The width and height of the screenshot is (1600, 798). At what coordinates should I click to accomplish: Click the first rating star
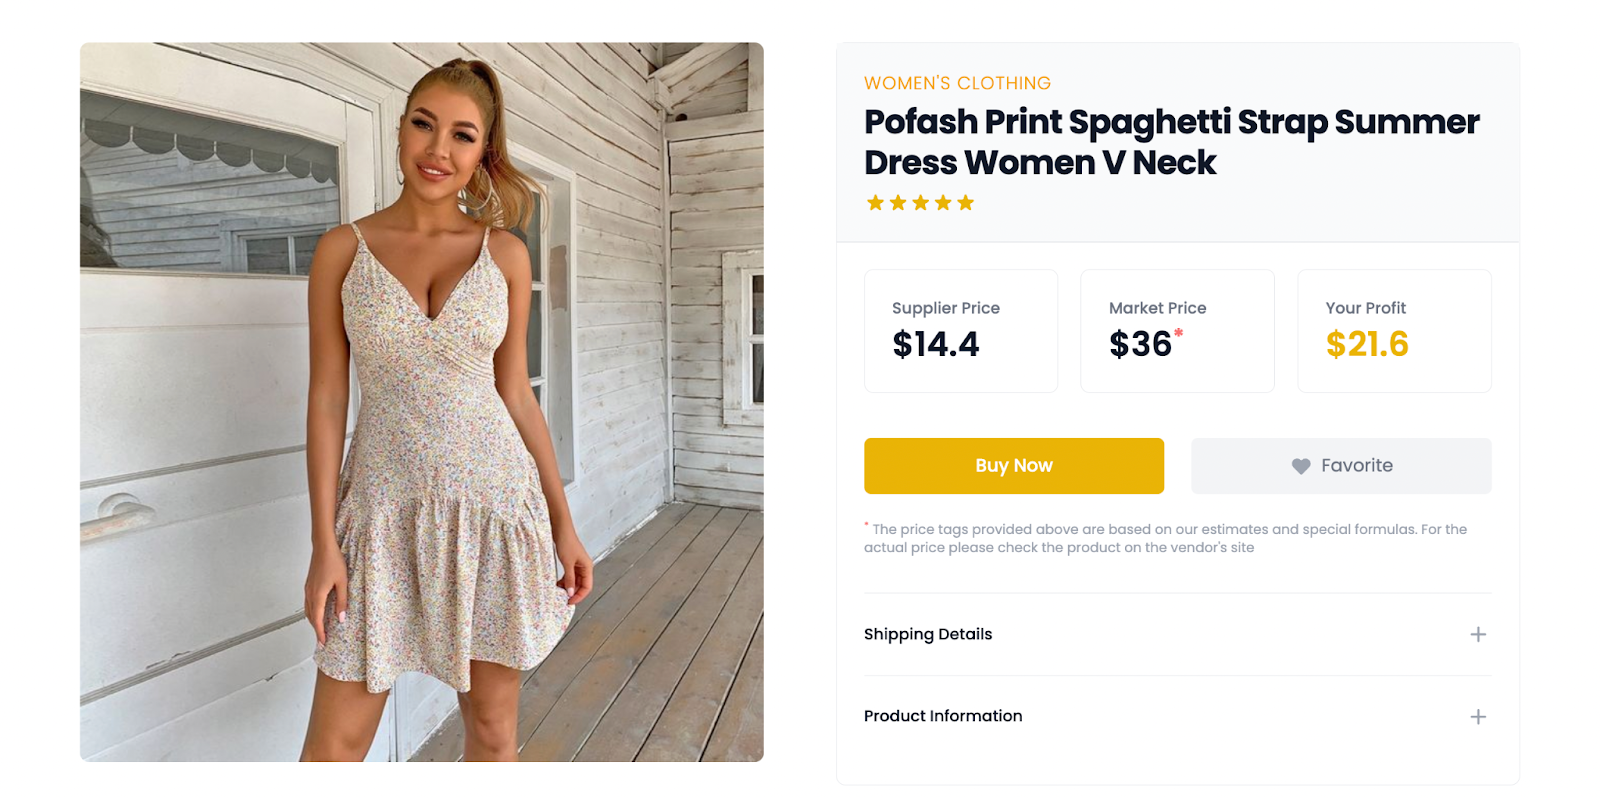tap(875, 203)
